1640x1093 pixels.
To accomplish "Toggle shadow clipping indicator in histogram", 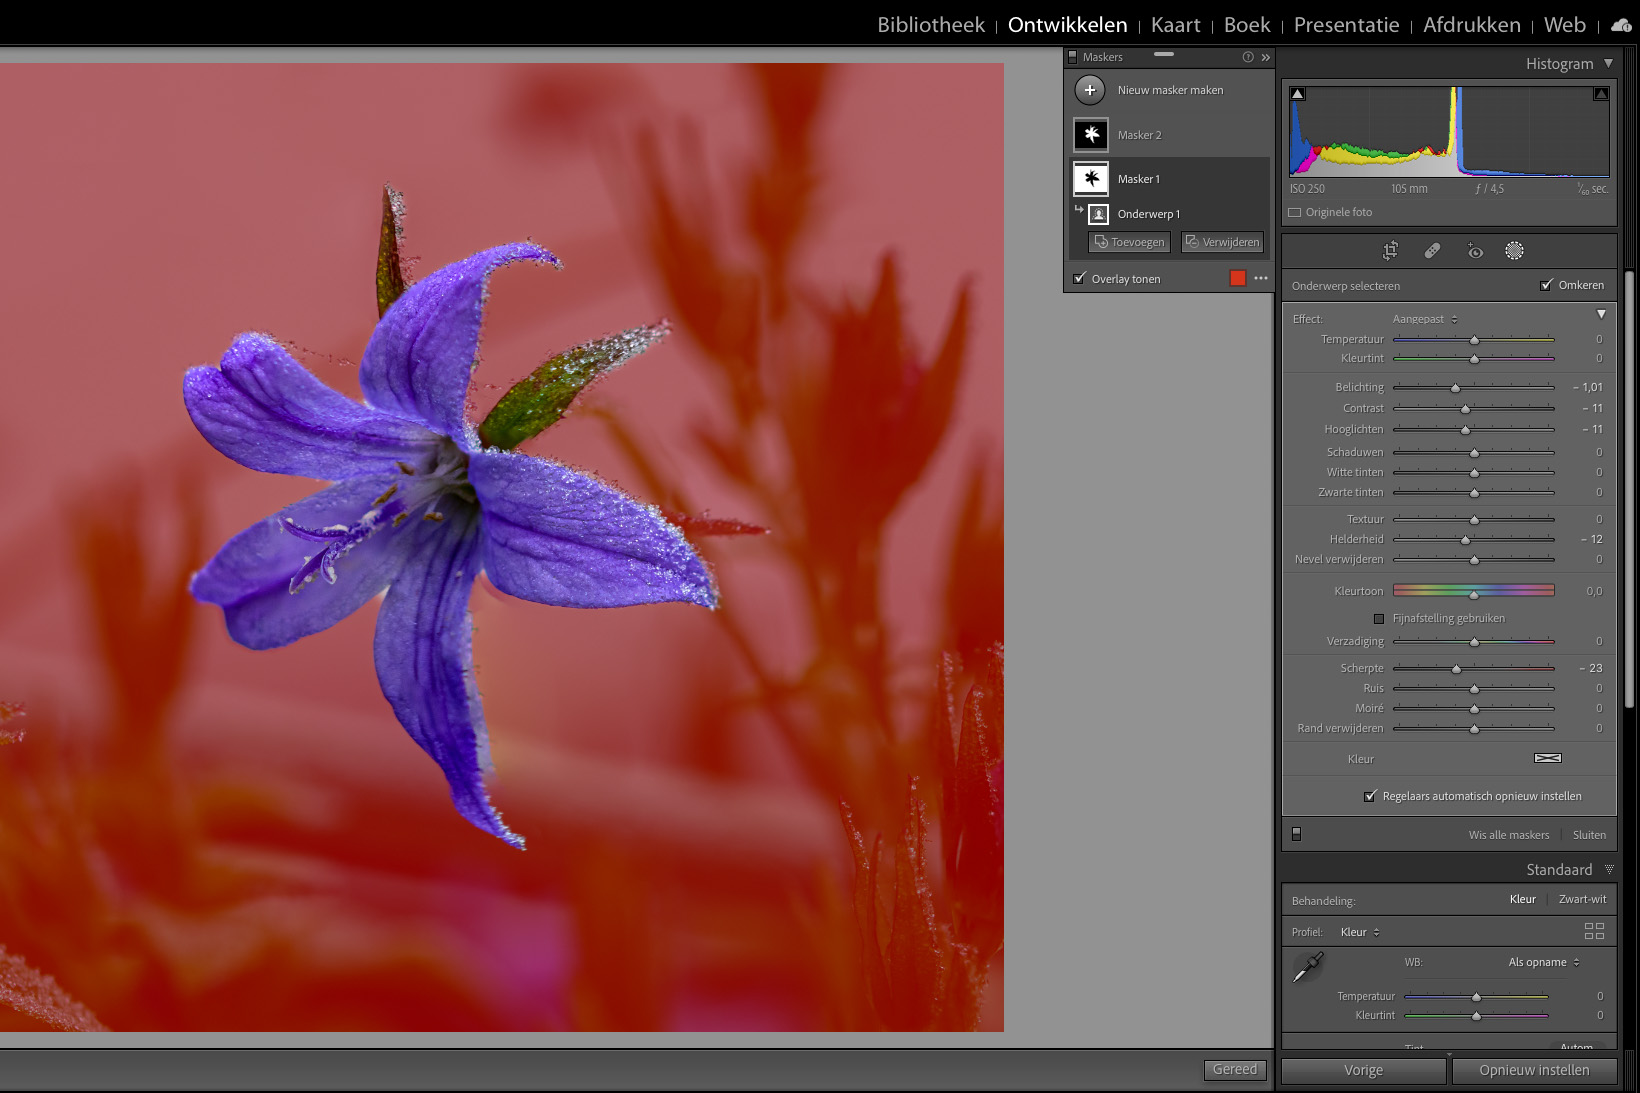I will click(1298, 94).
